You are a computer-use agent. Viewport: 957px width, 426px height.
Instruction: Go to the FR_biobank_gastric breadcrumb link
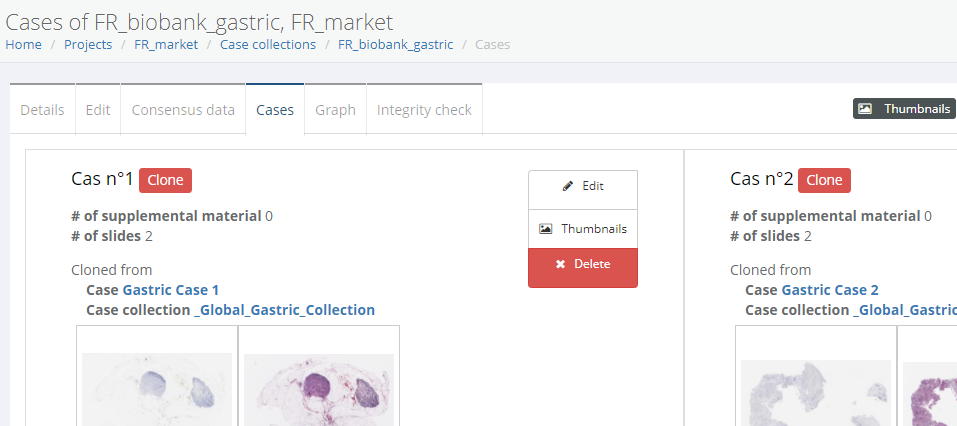pyautogui.click(x=395, y=45)
